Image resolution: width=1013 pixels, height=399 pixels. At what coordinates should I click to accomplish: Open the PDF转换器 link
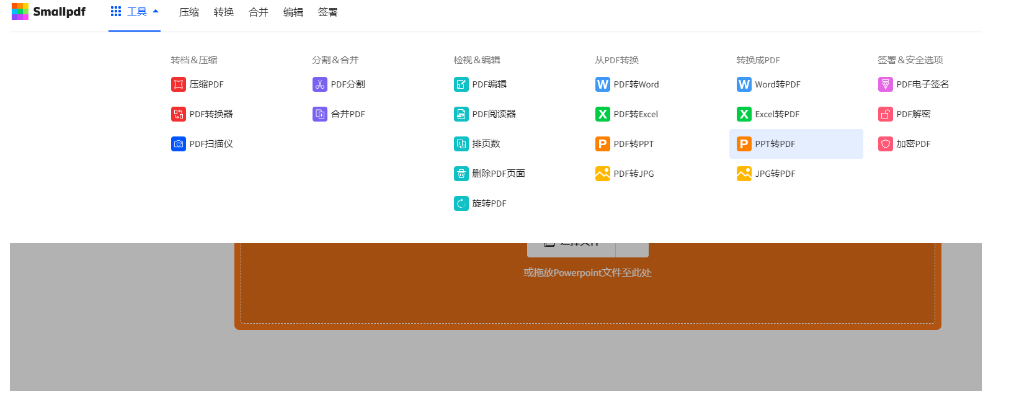[211, 114]
